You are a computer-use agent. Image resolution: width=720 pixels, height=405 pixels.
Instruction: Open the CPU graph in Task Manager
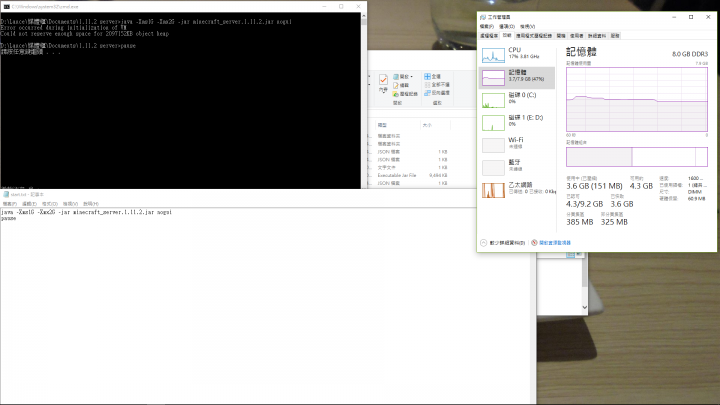tap(517, 55)
